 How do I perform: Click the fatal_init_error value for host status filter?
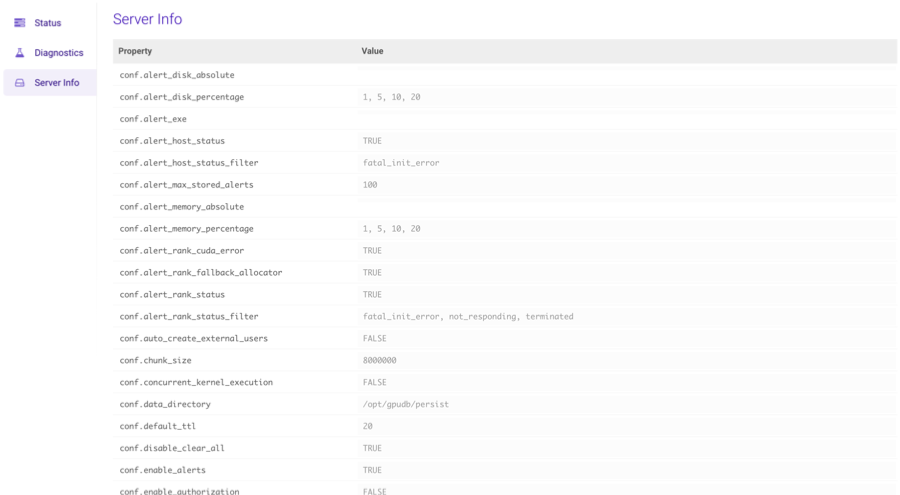pyautogui.click(x=401, y=163)
